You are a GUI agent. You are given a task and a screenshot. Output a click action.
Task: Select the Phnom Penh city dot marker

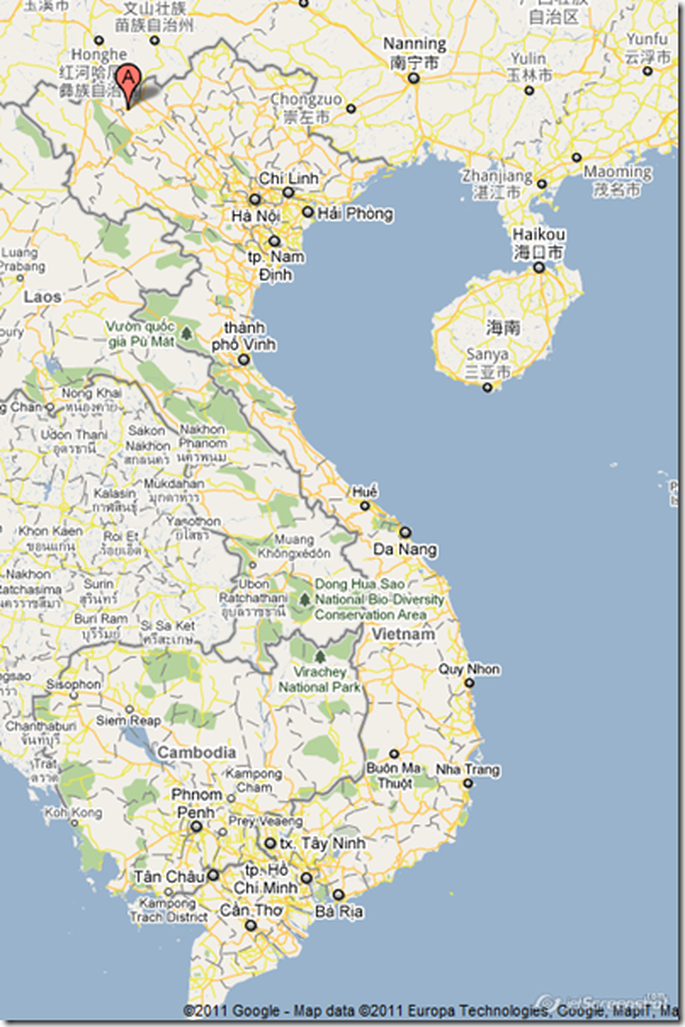tap(196, 827)
